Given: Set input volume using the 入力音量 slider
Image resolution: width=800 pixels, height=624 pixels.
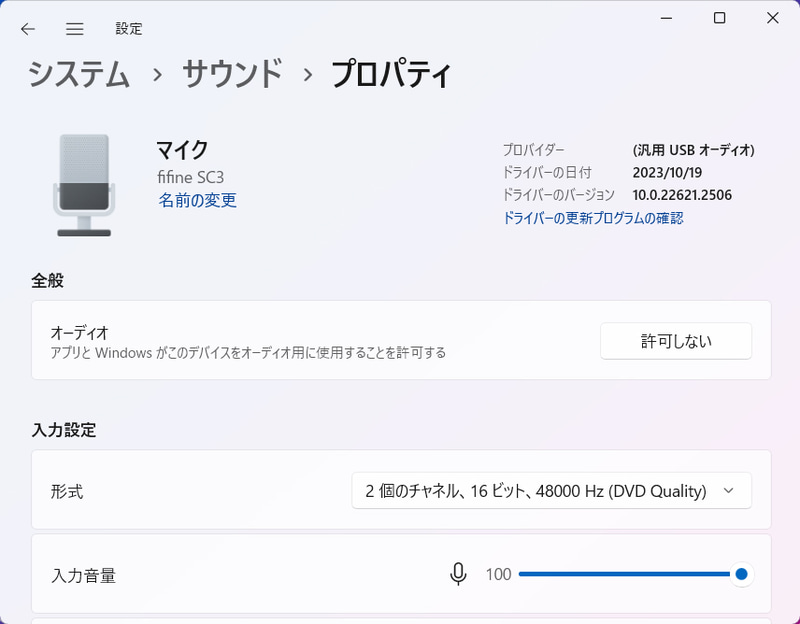Looking at the screenshot, I should coord(630,574).
